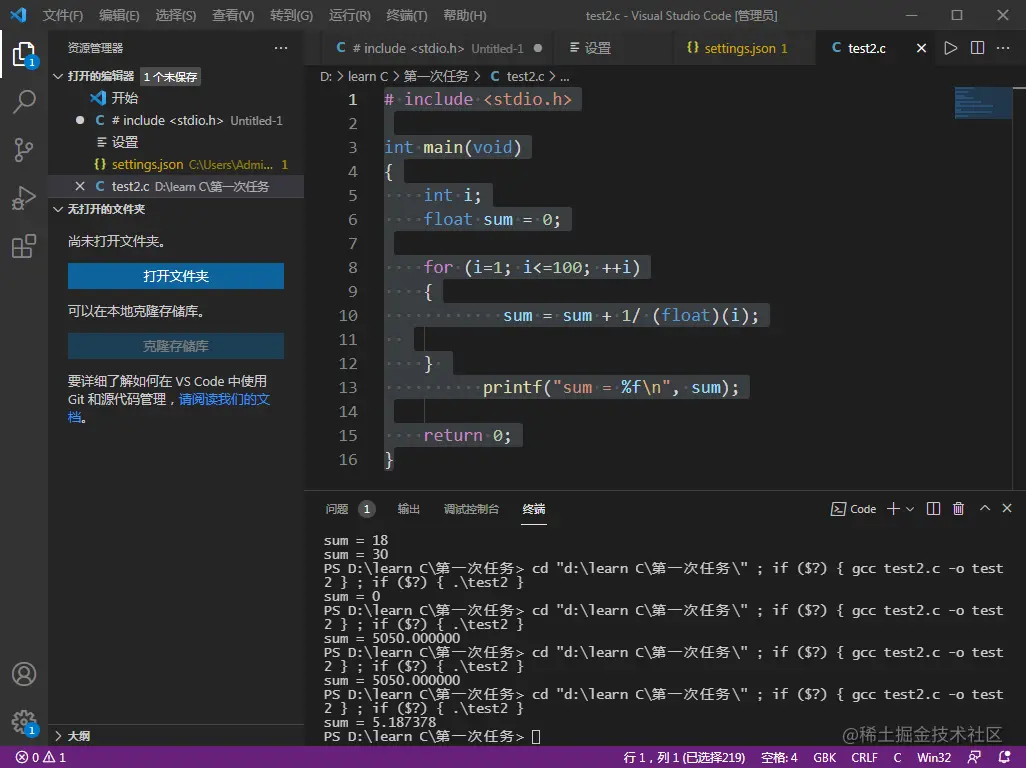The height and width of the screenshot is (768, 1026).
Task: Open the Terminal menu in menu bar
Action: point(406,16)
